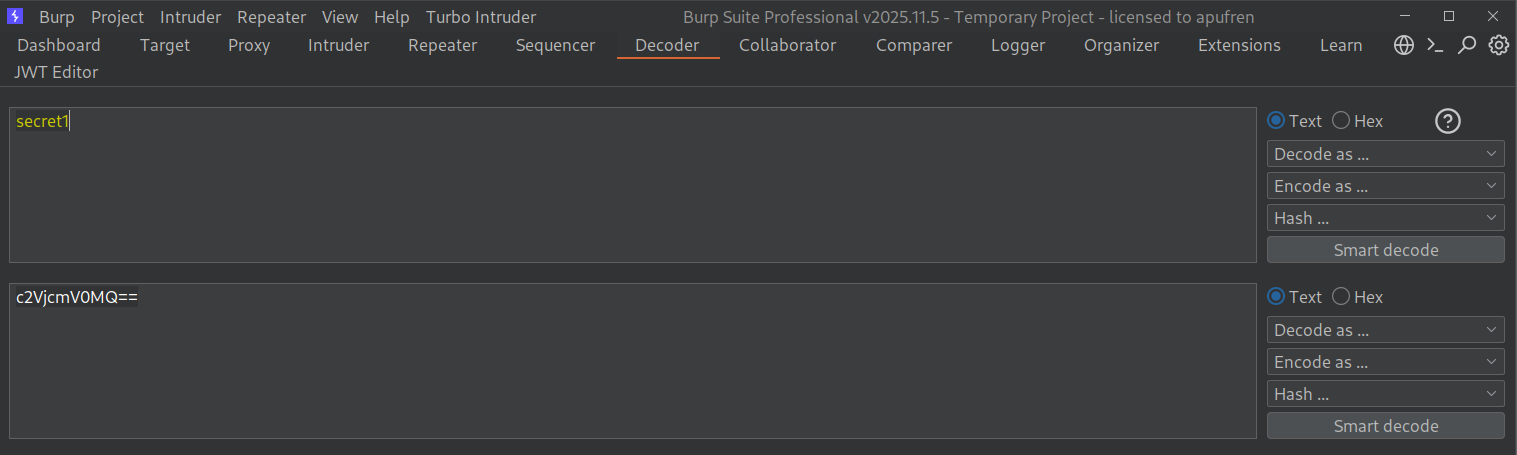The width and height of the screenshot is (1517, 455).
Task: Open the globe browser icon
Action: (1404, 45)
